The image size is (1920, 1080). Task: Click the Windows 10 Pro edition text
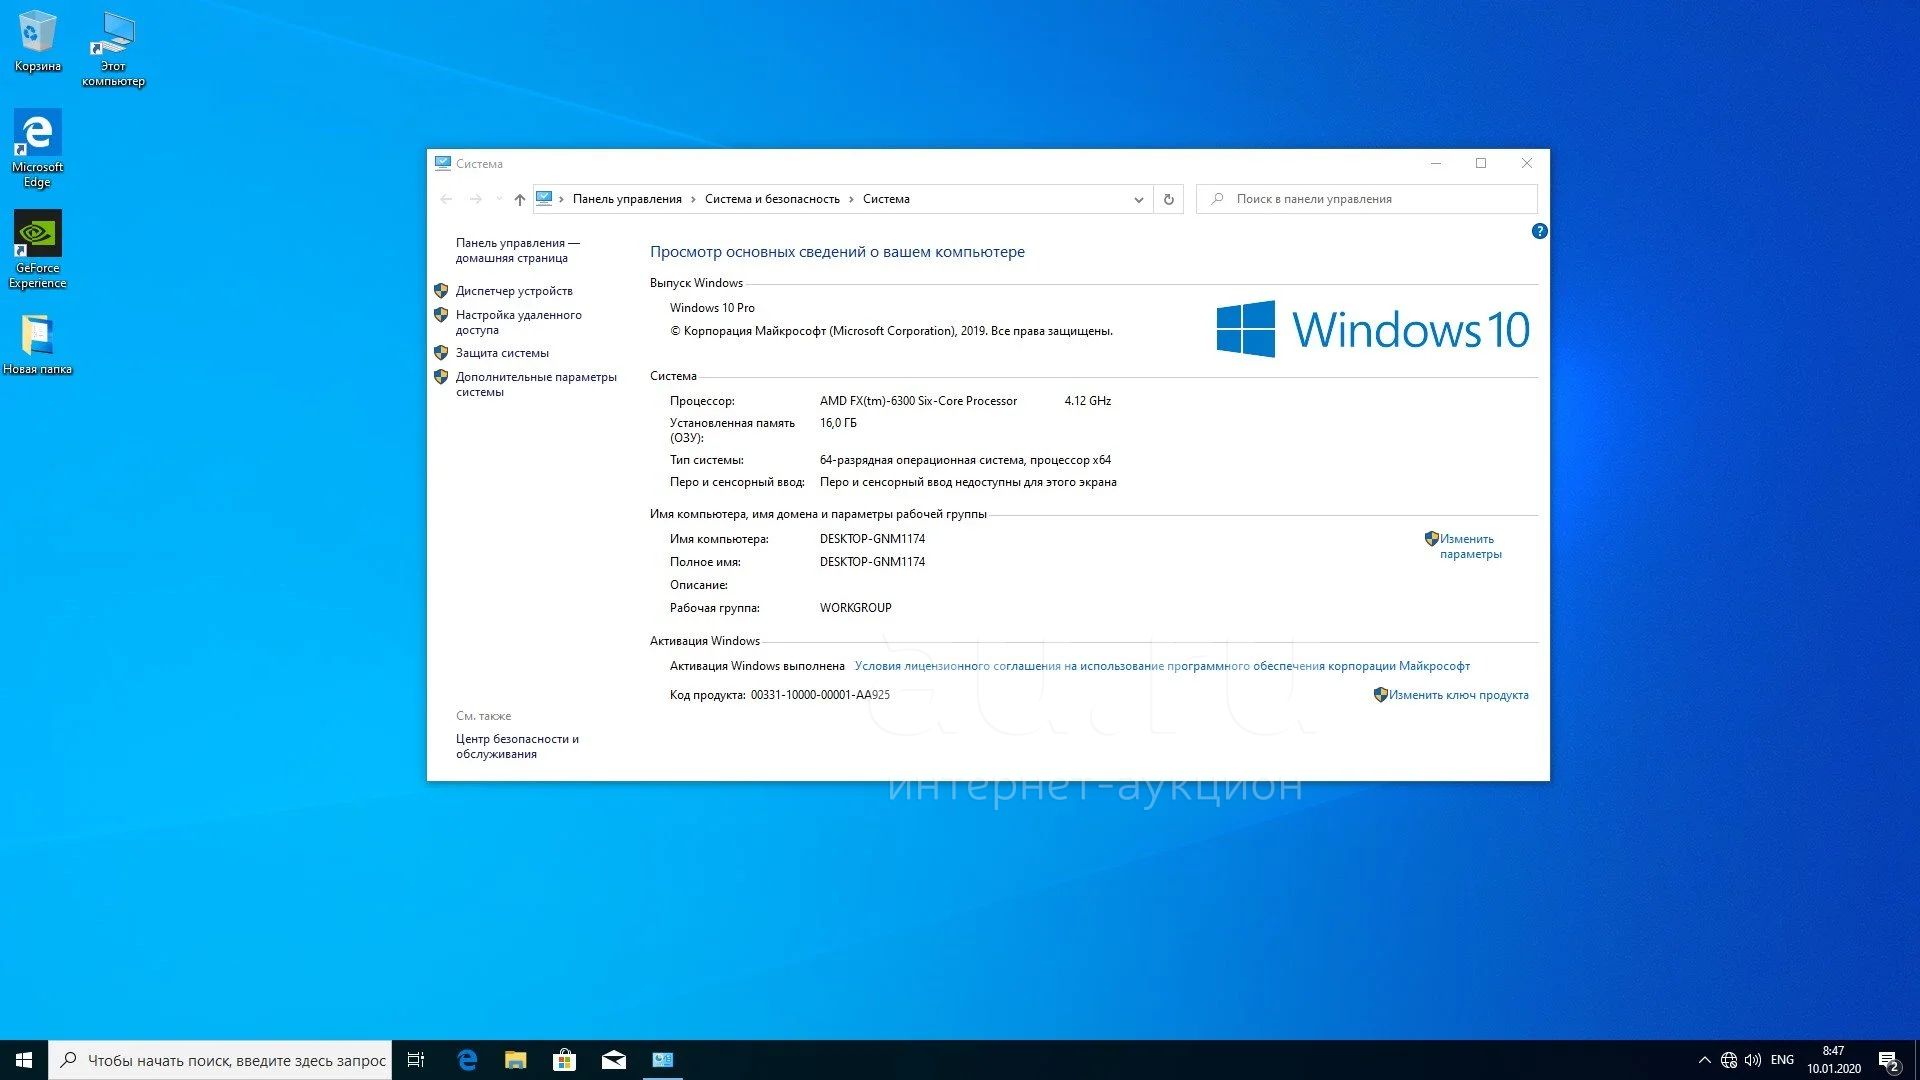(712, 308)
